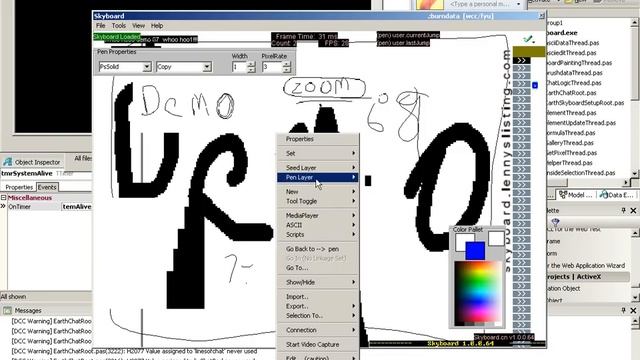Click the PixelRate value field
640x360 pixels.
[x=273, y=67]
